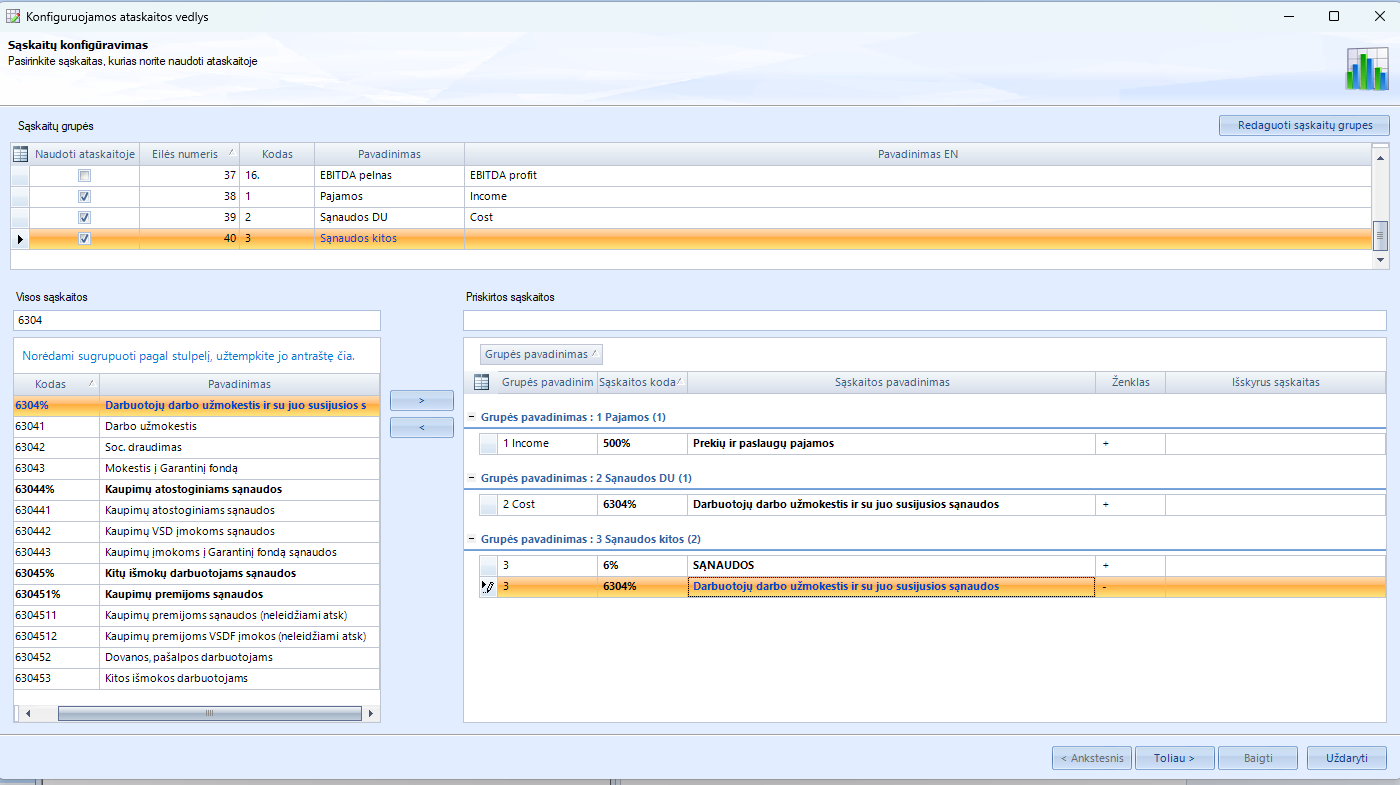Uncheck the Pajamos row checkbox
The image size is (1400, 785).
click(x=85, y=197)
